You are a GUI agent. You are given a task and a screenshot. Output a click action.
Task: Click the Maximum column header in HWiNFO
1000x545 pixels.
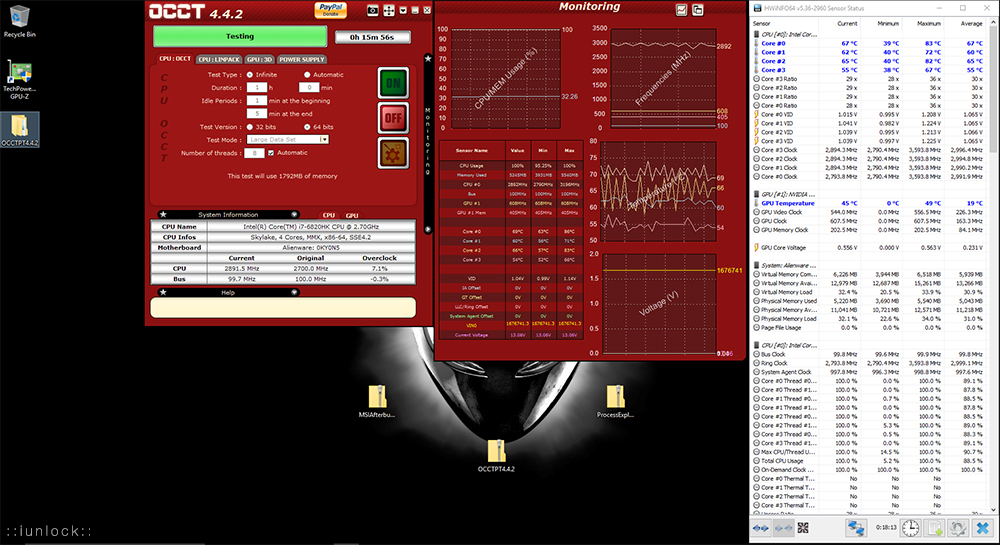click(x=929, y=24)
